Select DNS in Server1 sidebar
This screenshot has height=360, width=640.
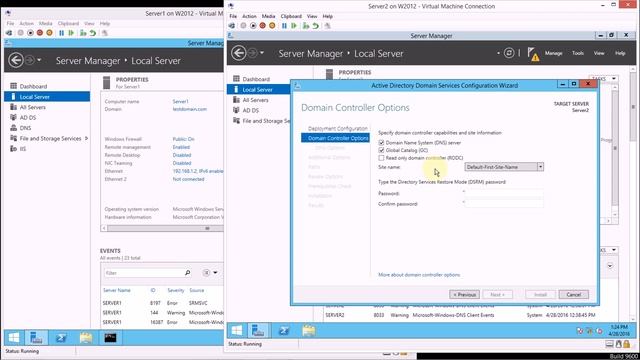[25, 128]
